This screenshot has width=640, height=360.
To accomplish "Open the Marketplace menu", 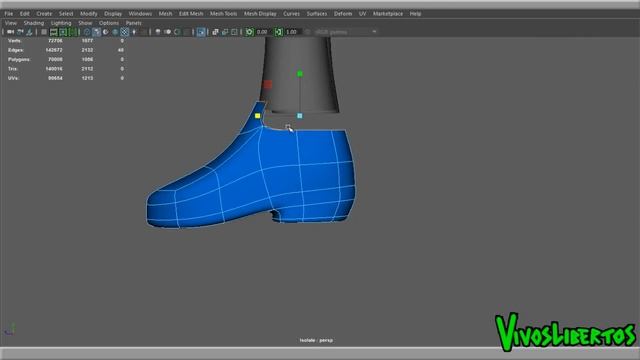I will 388,13.
